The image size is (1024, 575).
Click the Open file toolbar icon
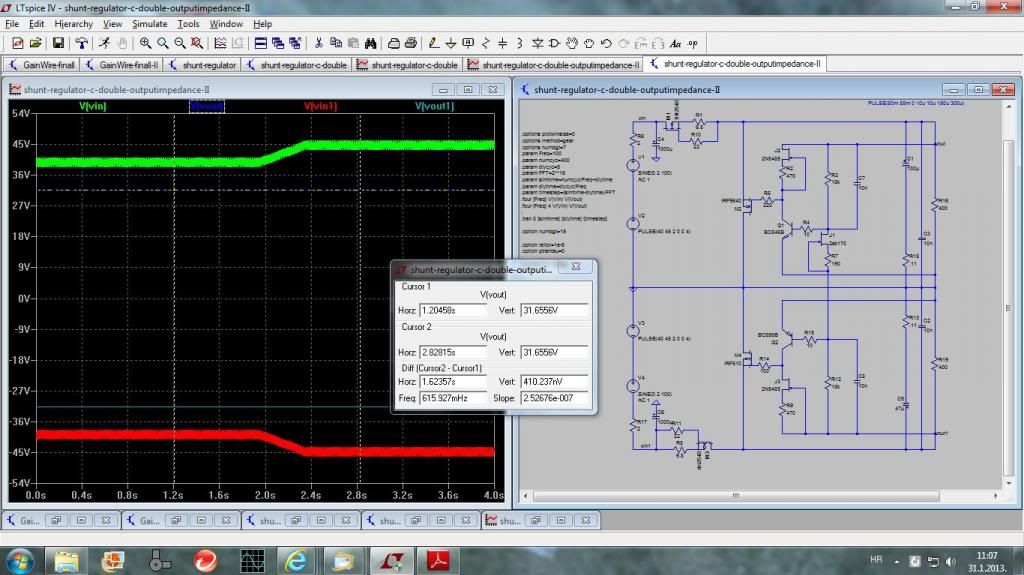tap(35, 44)
